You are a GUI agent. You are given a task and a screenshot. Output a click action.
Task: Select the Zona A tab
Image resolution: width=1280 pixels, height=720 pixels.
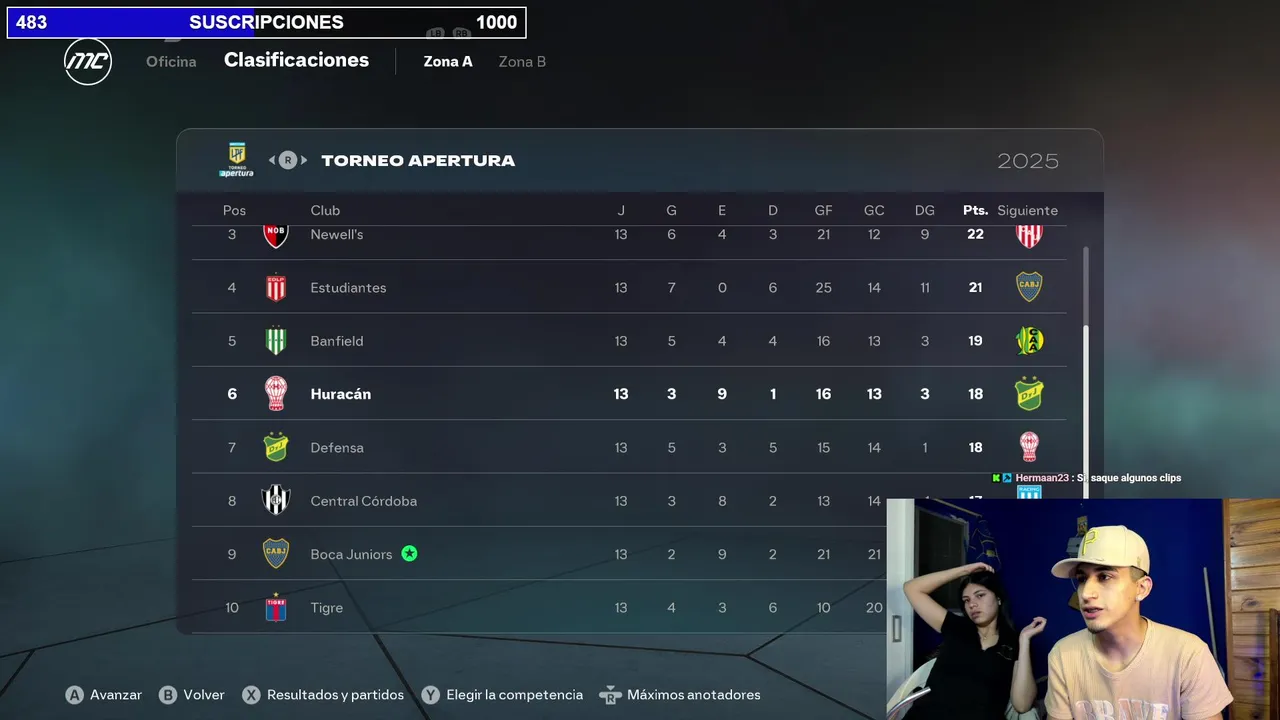(x=448, y=61)
